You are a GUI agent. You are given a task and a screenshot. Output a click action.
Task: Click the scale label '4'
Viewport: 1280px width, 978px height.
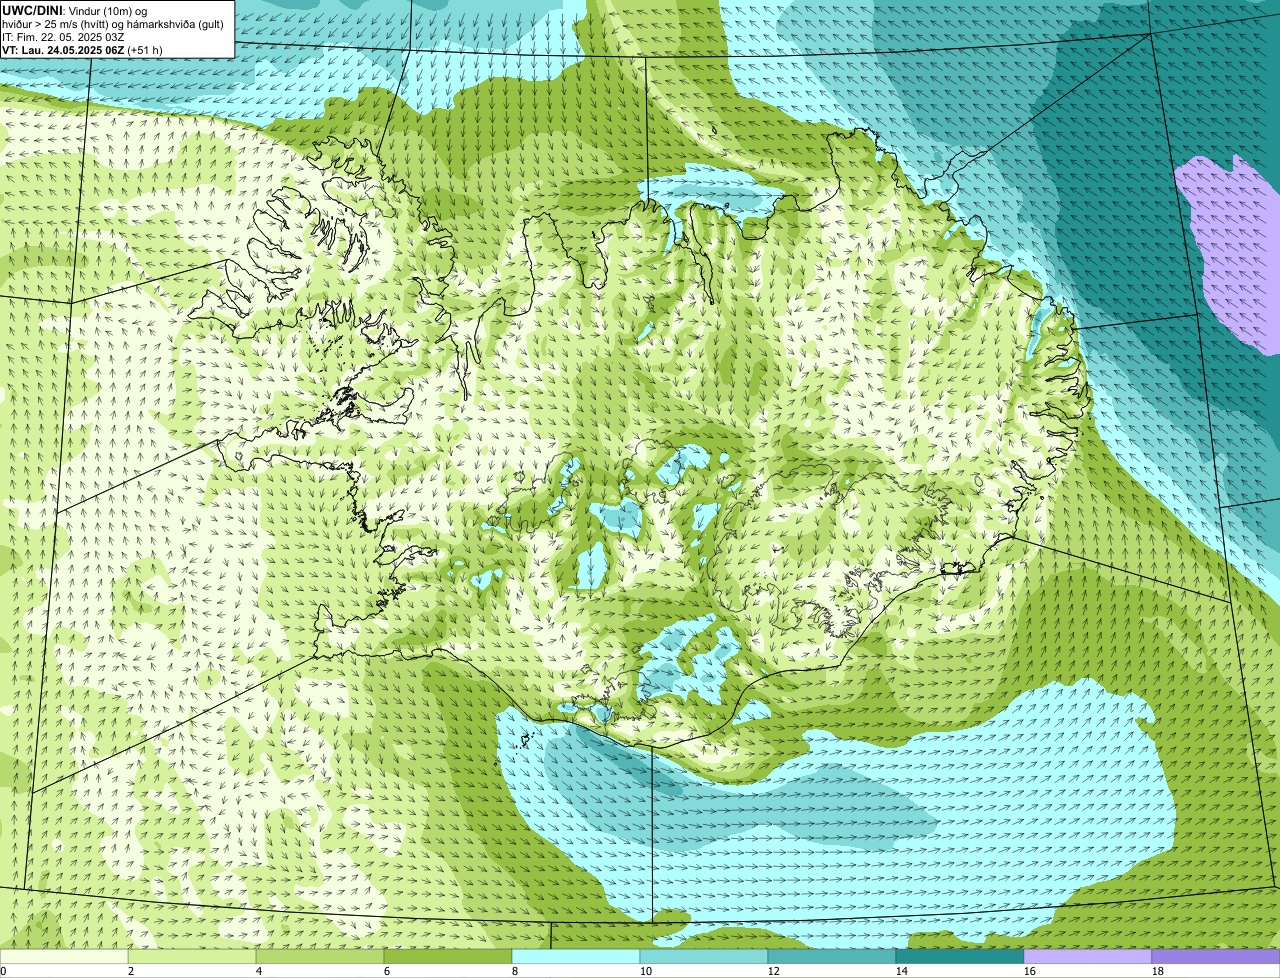[x=259, y=971]
